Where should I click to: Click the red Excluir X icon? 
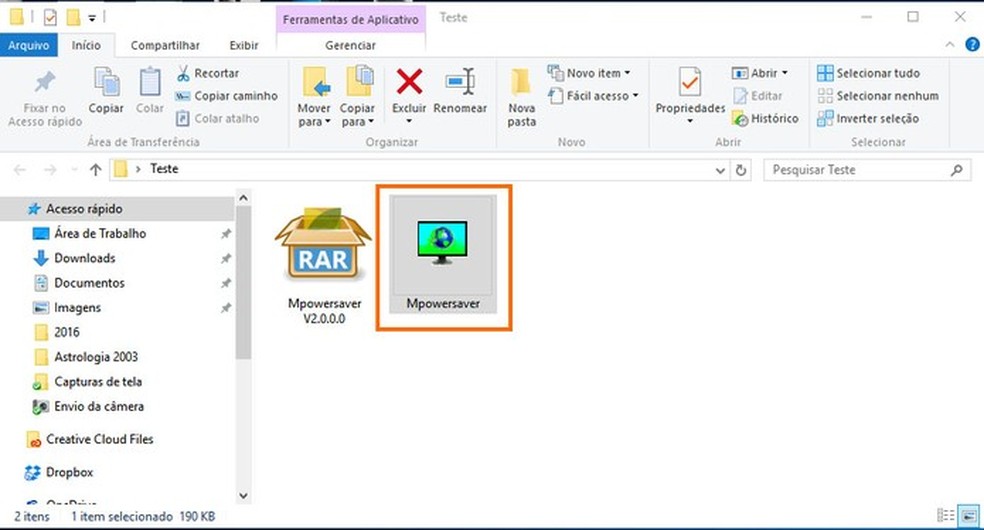409,82
